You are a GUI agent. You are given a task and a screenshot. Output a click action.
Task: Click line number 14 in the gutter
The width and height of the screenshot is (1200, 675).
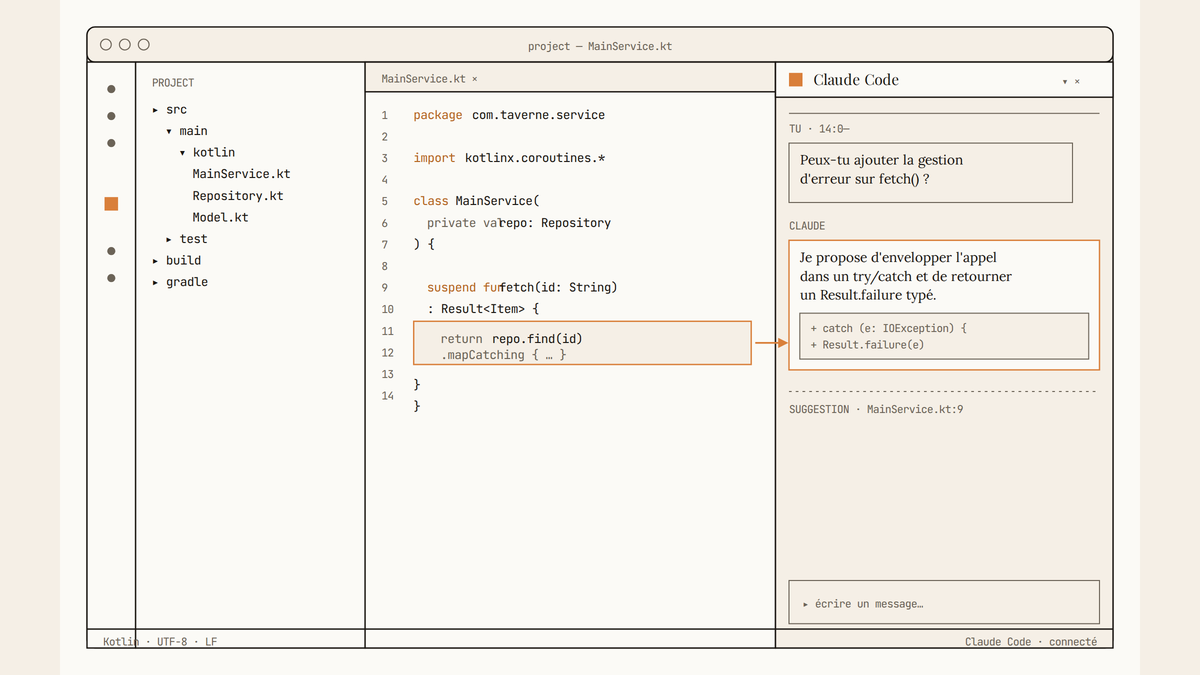coord(388,396)
